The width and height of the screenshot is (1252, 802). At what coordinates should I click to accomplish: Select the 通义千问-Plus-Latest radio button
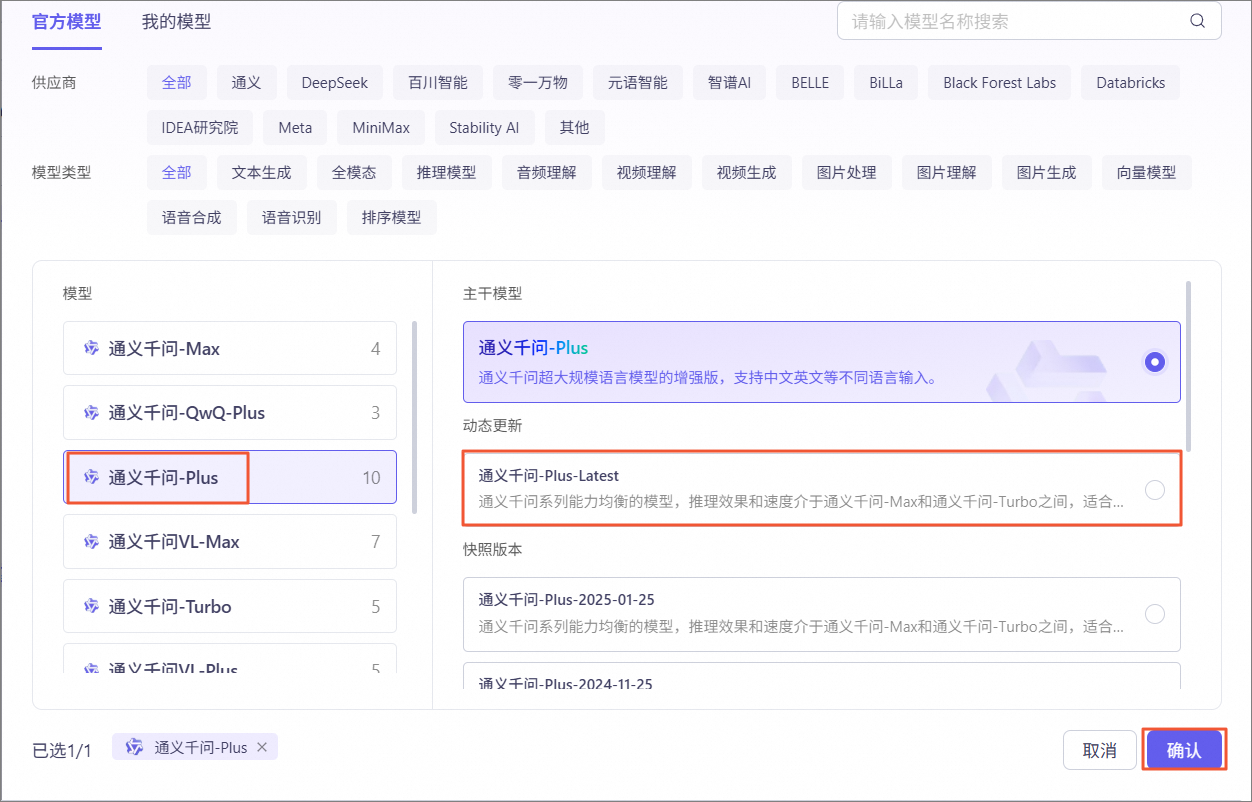click(1155, 490)
